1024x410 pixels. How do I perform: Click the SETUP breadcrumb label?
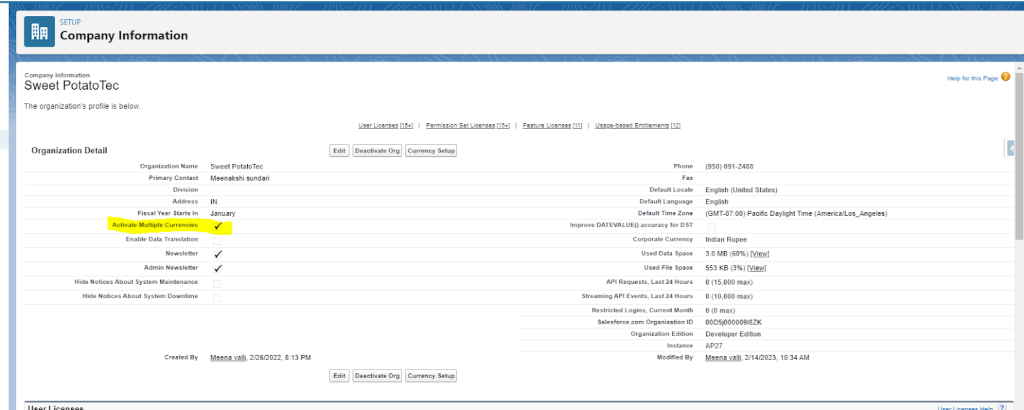point(70,22)
